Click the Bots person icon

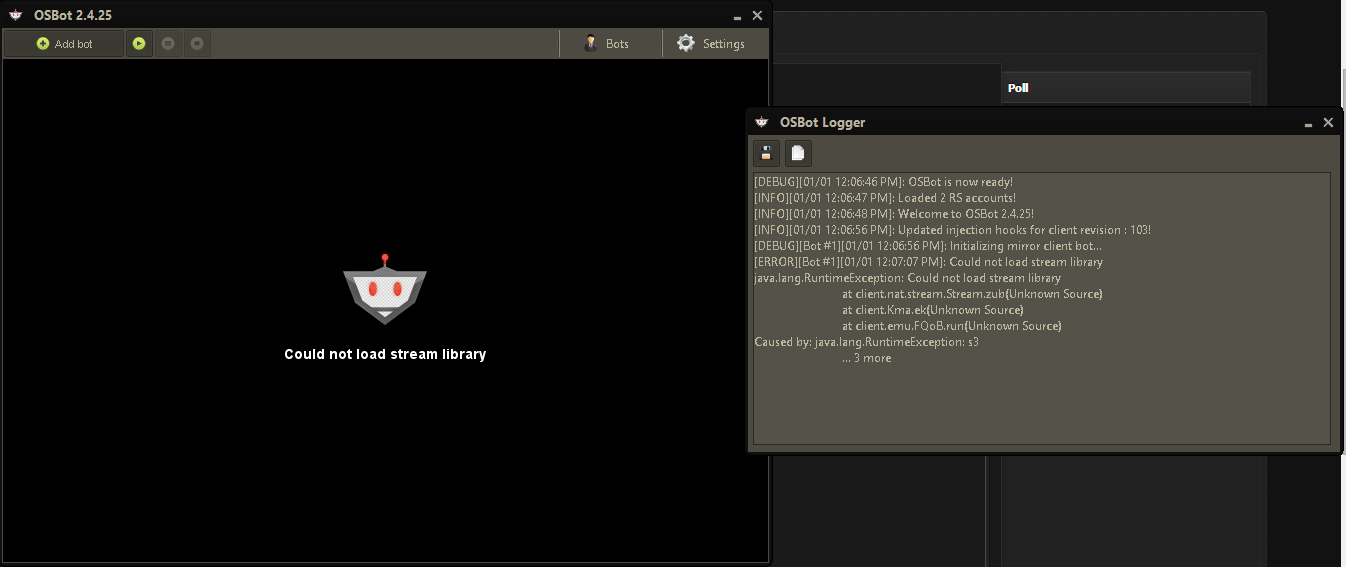(x=591, y=43)
